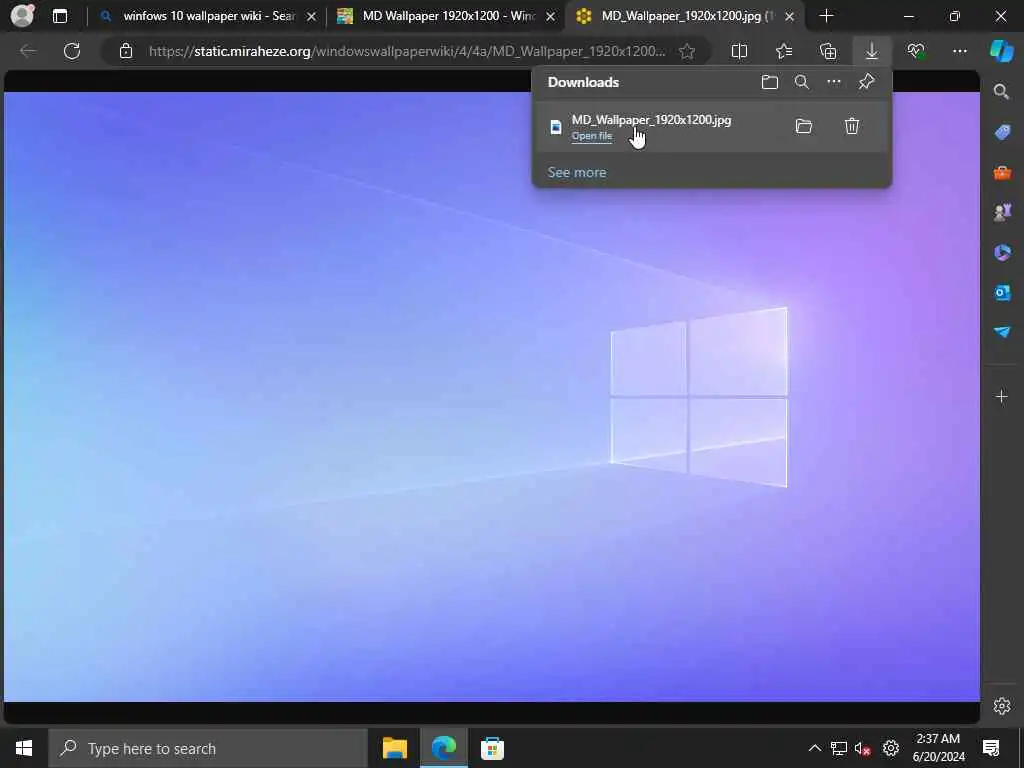Open a new tab with the plus button
1024x768 pixels.
(x=826, y=16)
